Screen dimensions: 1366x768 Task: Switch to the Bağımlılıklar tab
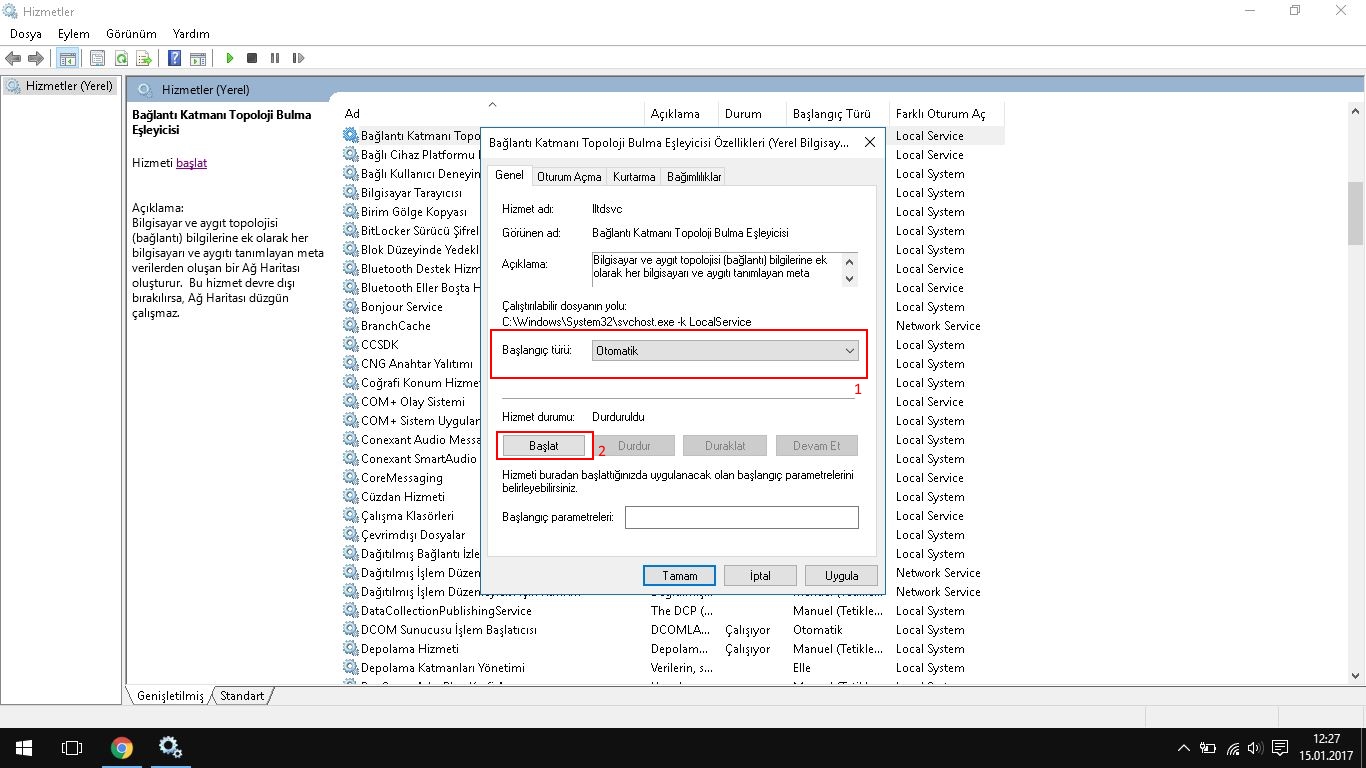[694, 177]
